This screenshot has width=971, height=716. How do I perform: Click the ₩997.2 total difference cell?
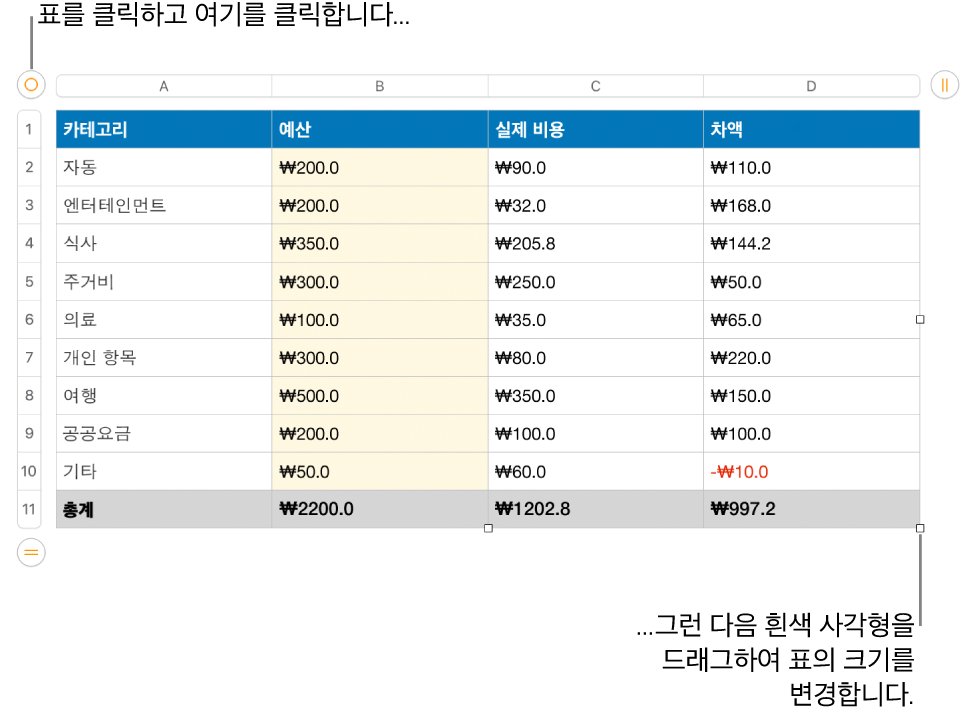pyautogui.click(x=811, y=509)
